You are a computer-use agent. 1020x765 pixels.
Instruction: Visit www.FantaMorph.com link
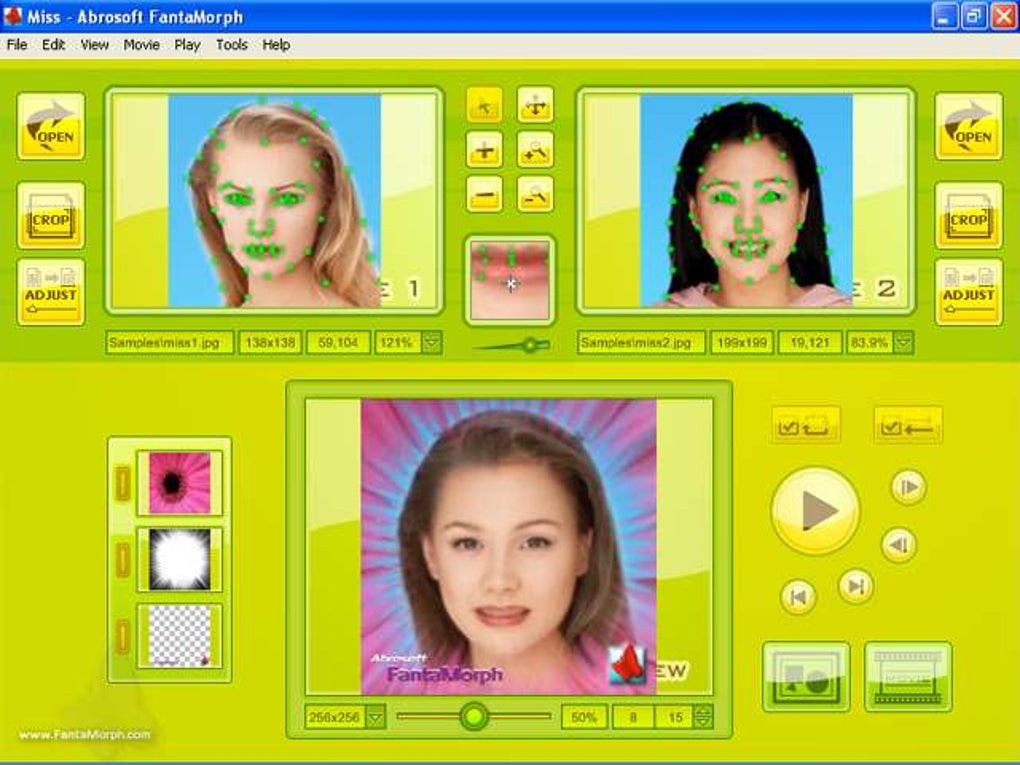[85, 734]
